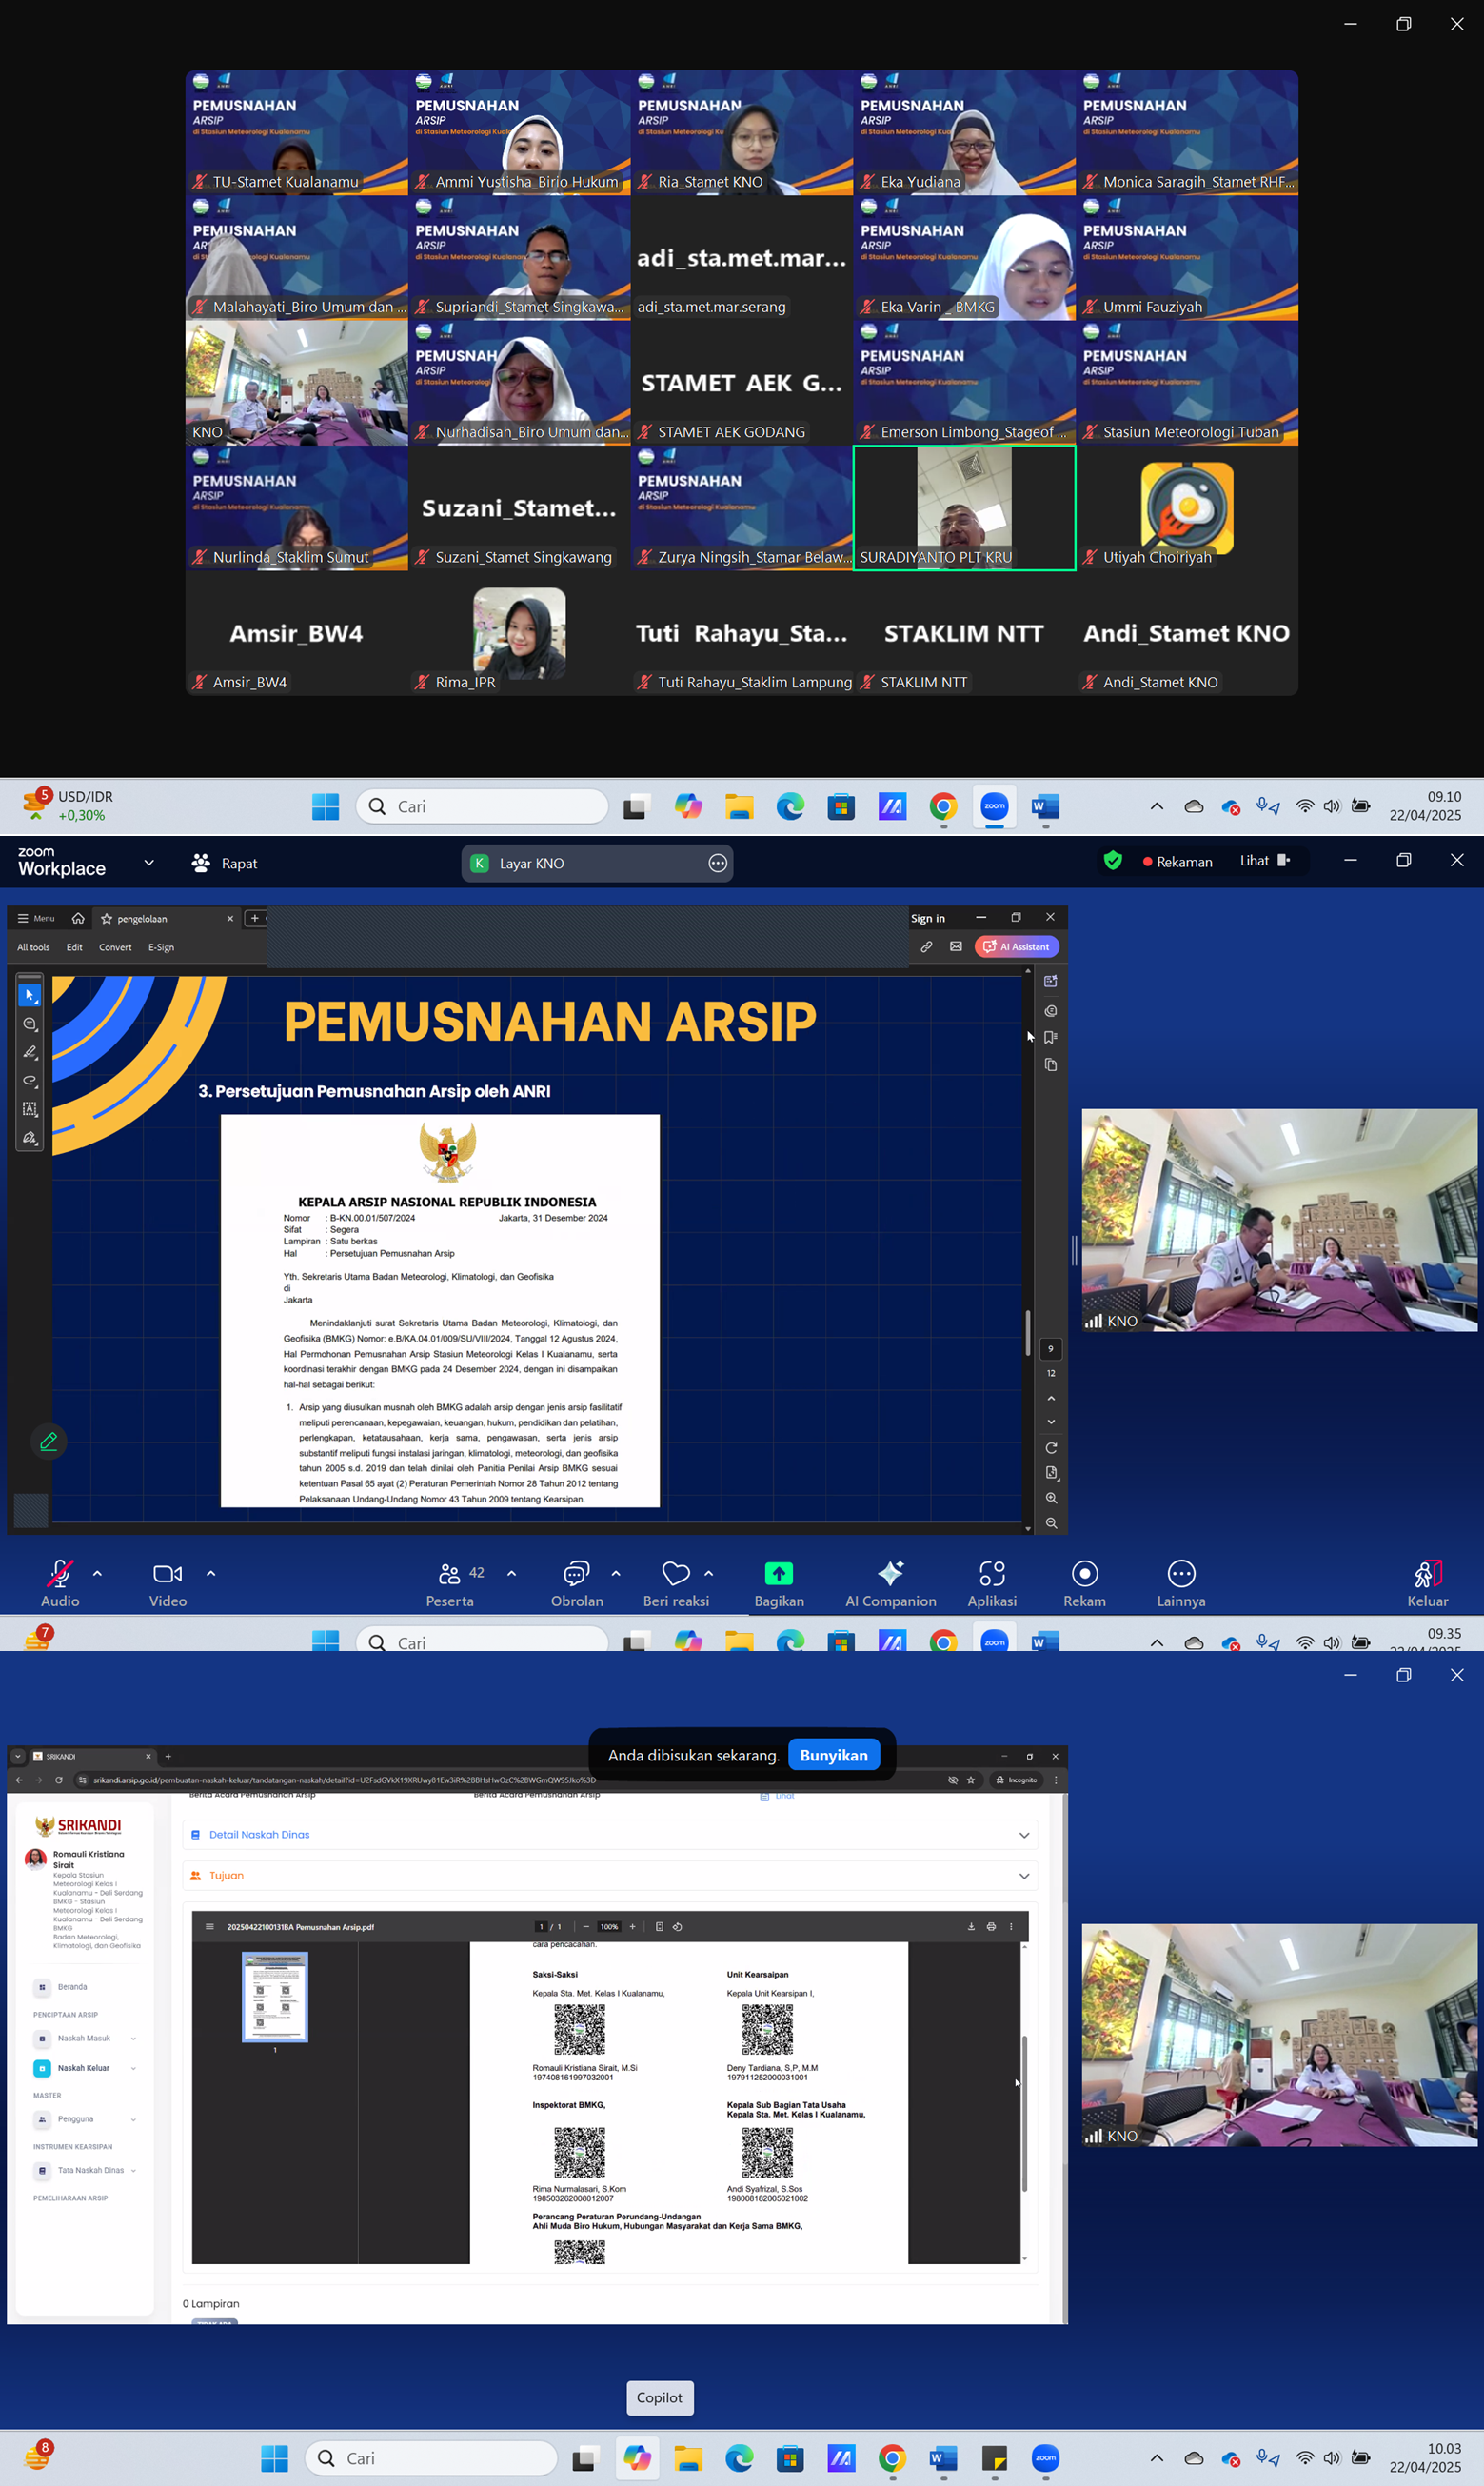Image resolution: width=1484 pixels, height=2486 pixels.
Task: Click green encryption shield icon
Action: click(1113, 861)
